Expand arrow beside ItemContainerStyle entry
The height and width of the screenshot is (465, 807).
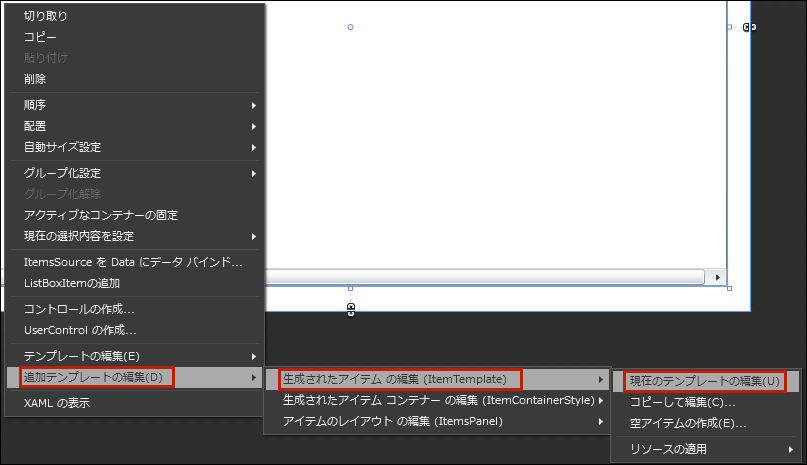tap(601, 401)
